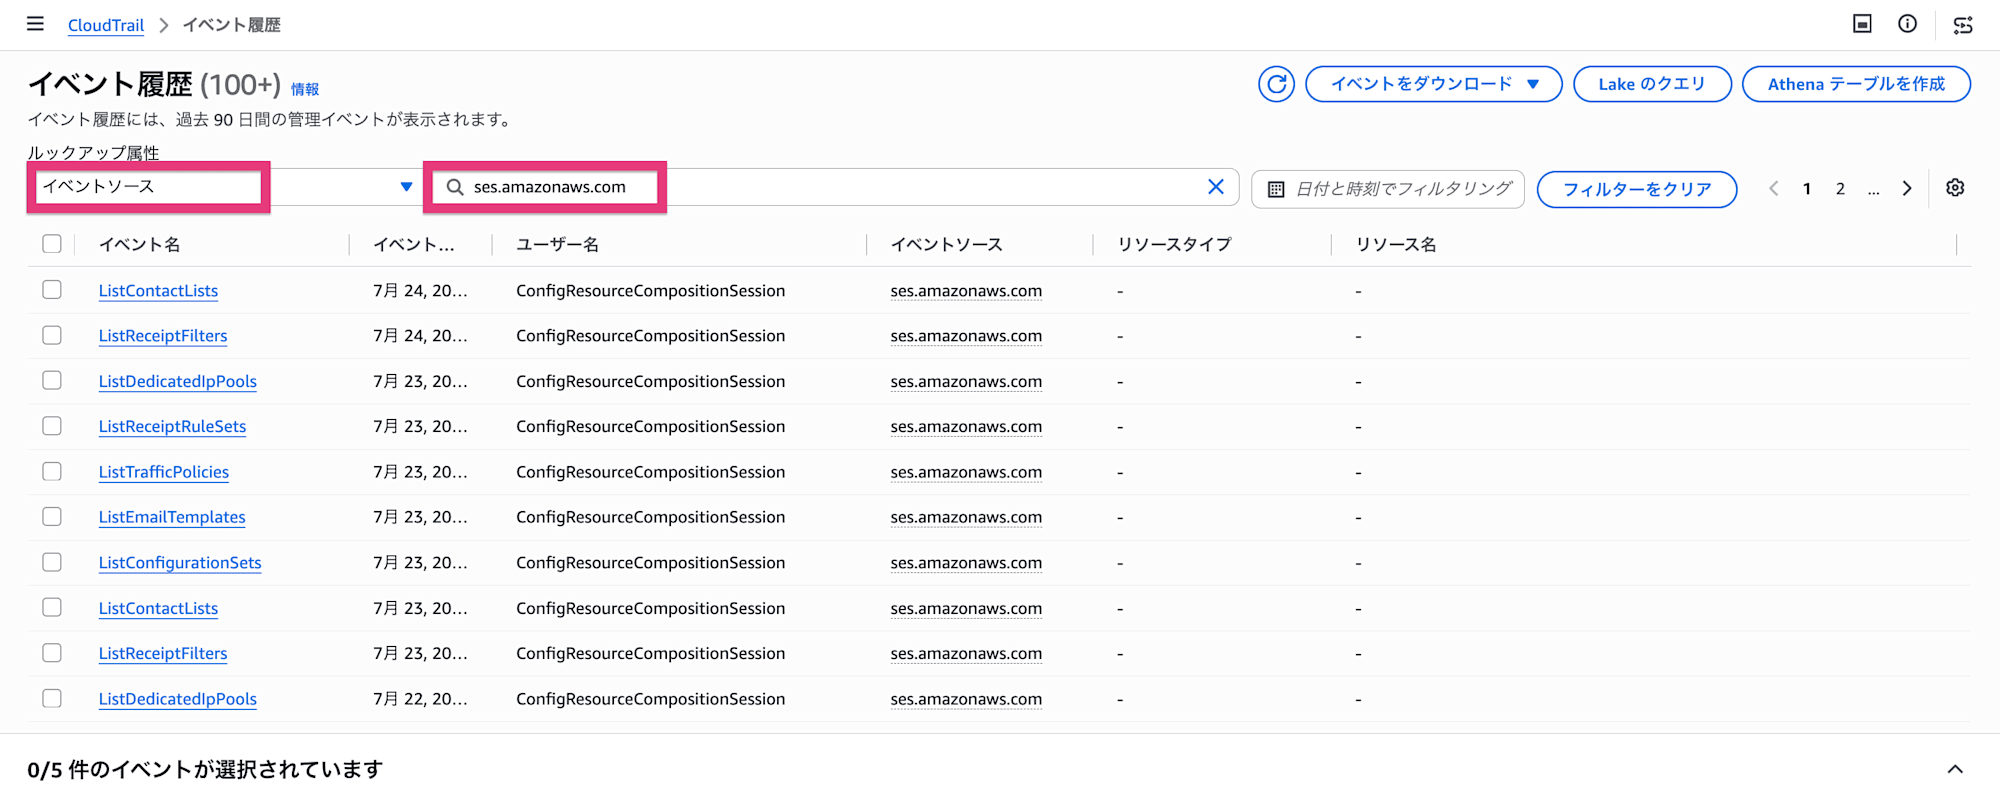Click the calendar icon in date filter
This screenshot has height=802, width=2000.
[x=1276, y=189]
